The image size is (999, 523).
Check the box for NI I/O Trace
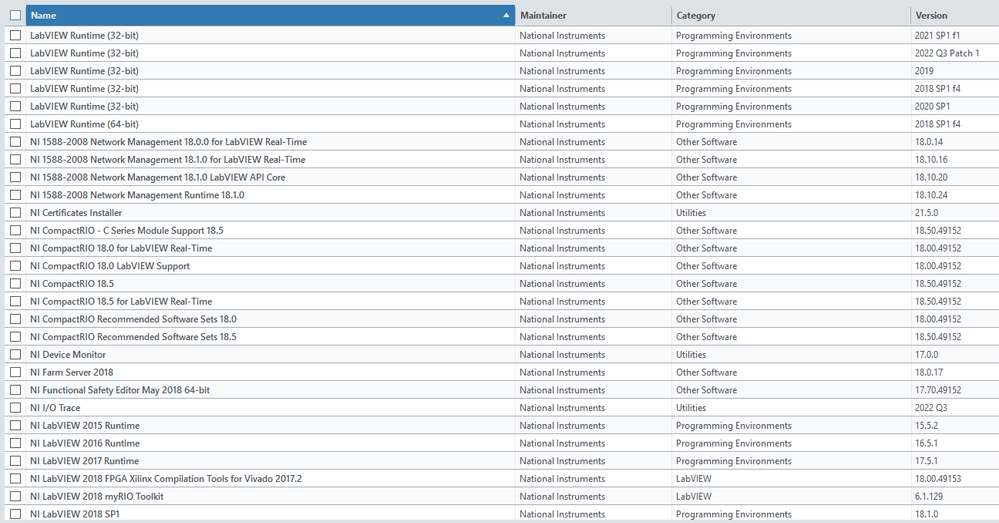(x=15, y=408)
